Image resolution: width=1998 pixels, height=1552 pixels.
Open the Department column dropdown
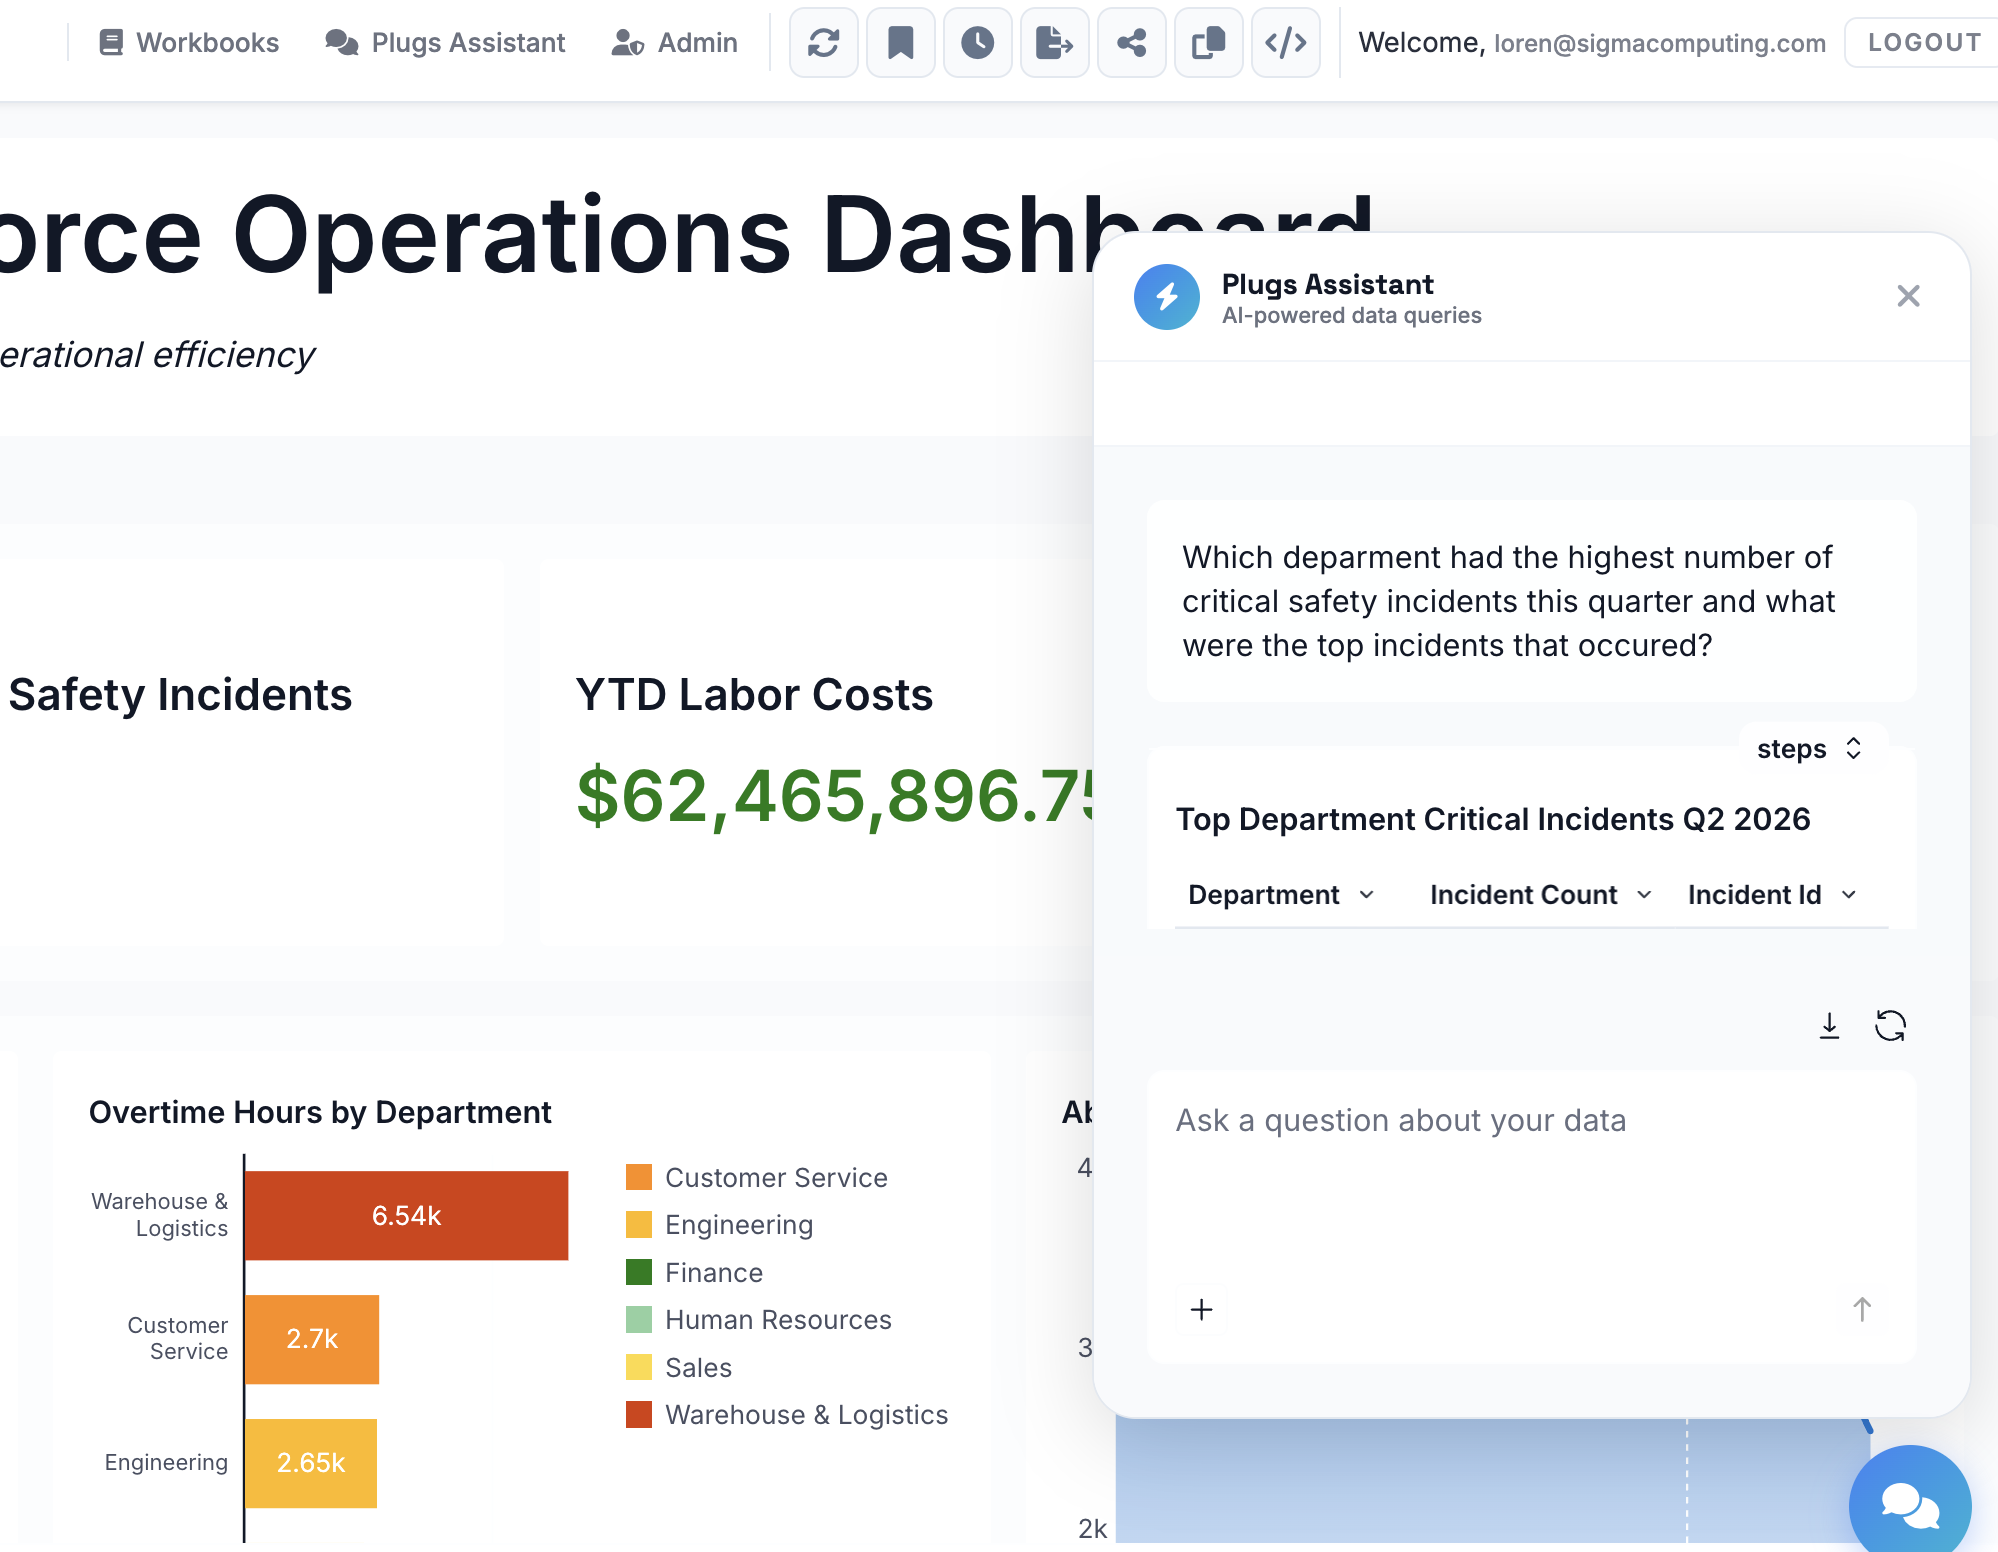(1367, 895)
